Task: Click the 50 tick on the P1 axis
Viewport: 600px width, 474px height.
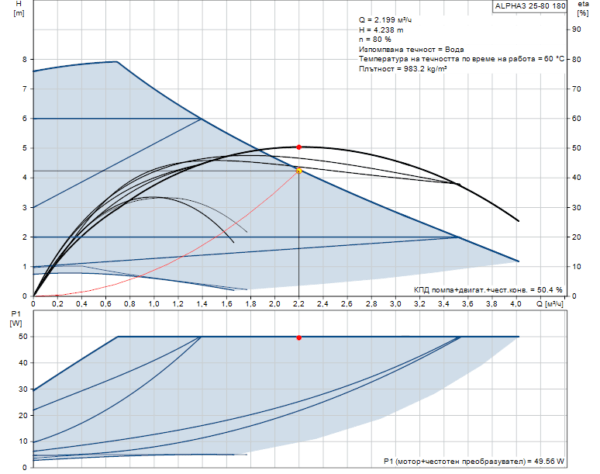Action: 20,337
